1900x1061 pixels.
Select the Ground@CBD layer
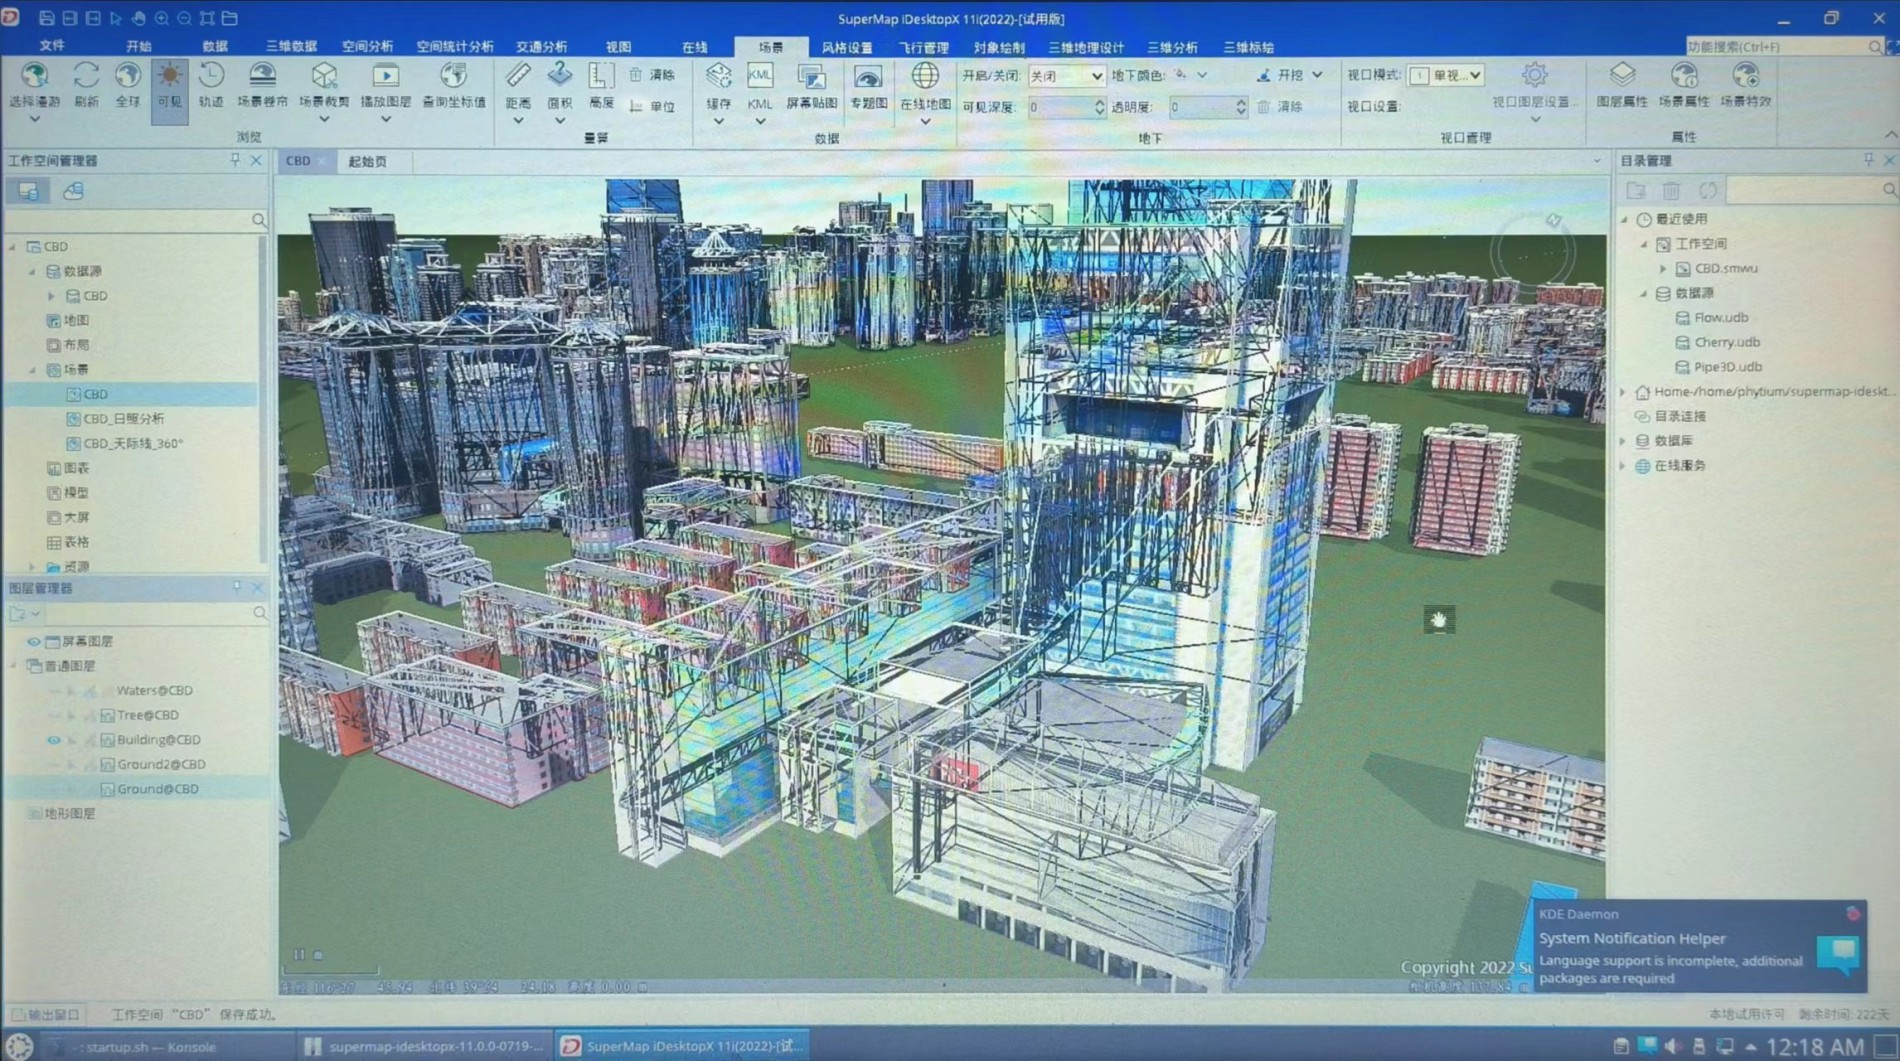157,789
